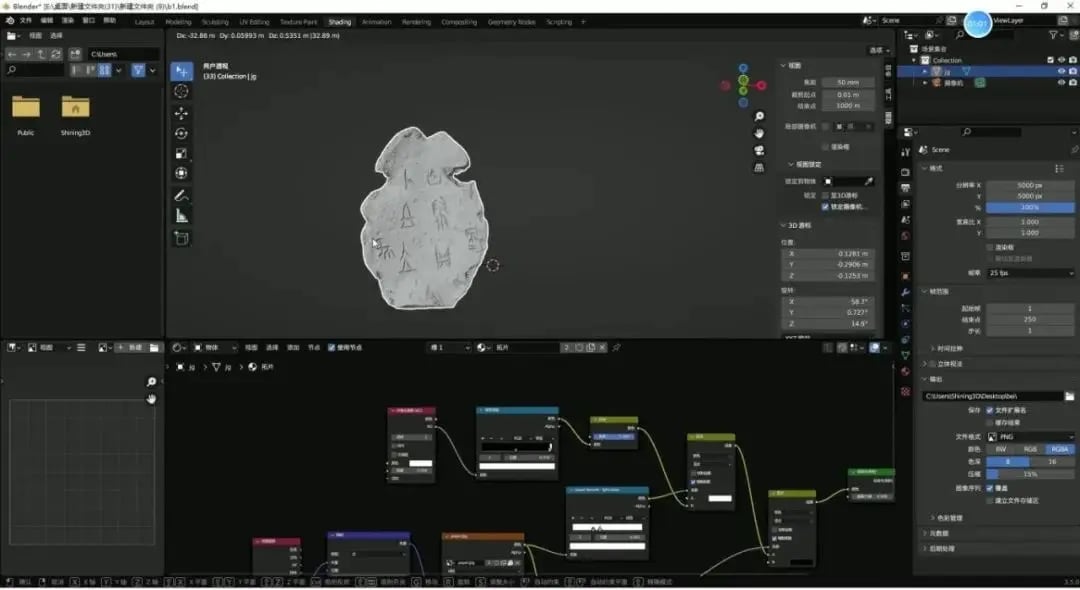The height and width of the screenshot is (590, 1080).
Task: Click the camera view icon near the navigation gizmo
Action: (x=759, y=150)
